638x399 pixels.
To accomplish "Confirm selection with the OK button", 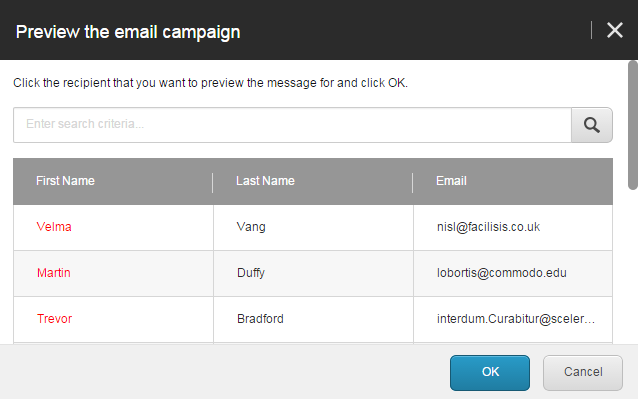I will 490,373.
